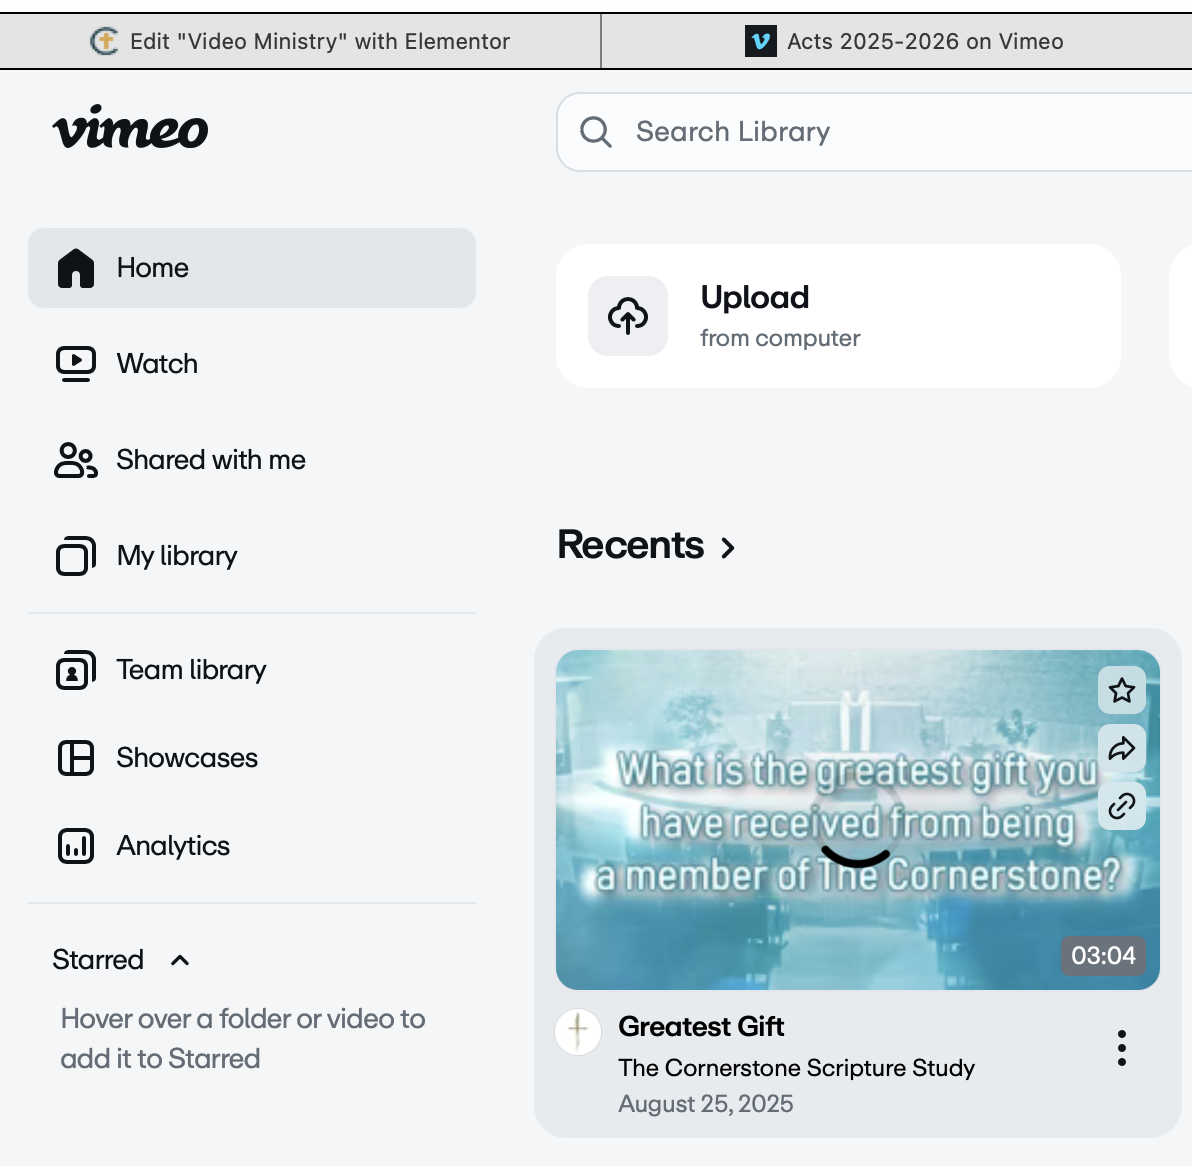
Task: Copy link icon on Greatest Gift thumbnail
Action: [1122, 806]
